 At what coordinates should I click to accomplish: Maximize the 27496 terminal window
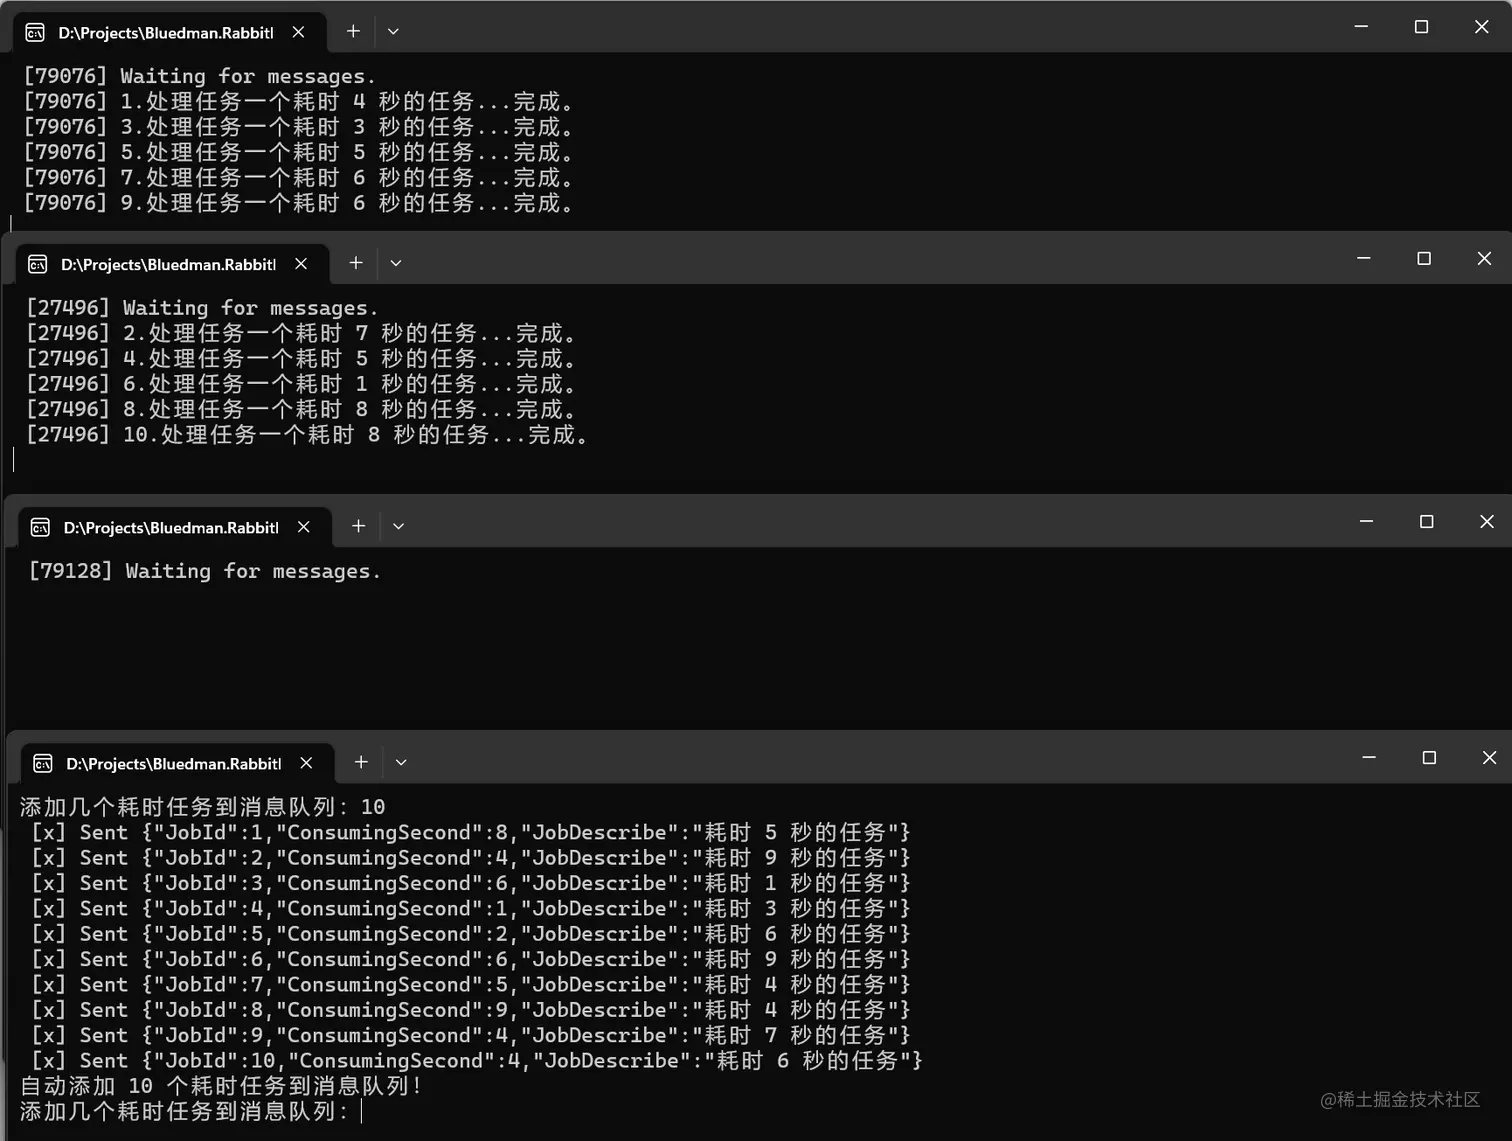pos(1424,258)
